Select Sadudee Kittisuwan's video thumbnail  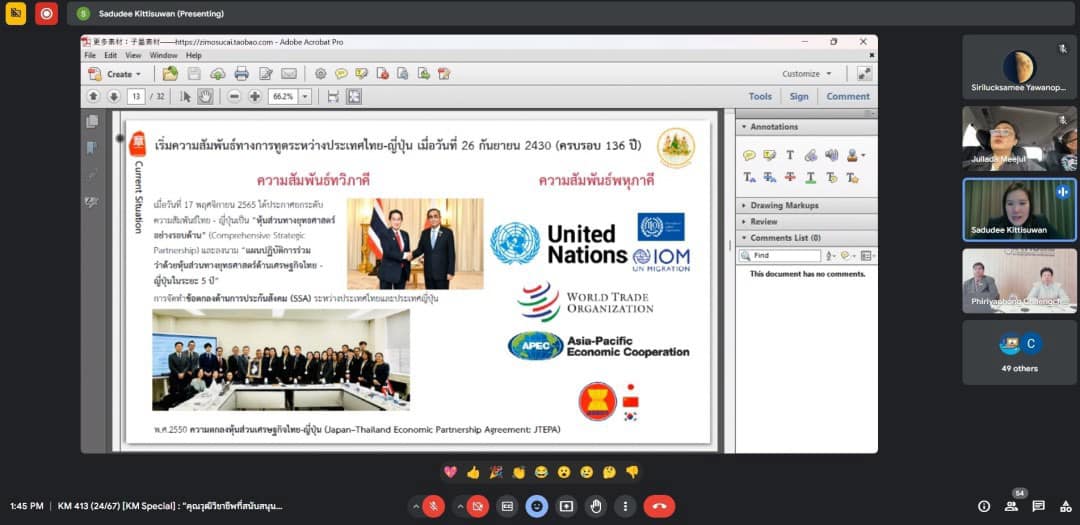pyautogui.click(x=1019, y=210)
